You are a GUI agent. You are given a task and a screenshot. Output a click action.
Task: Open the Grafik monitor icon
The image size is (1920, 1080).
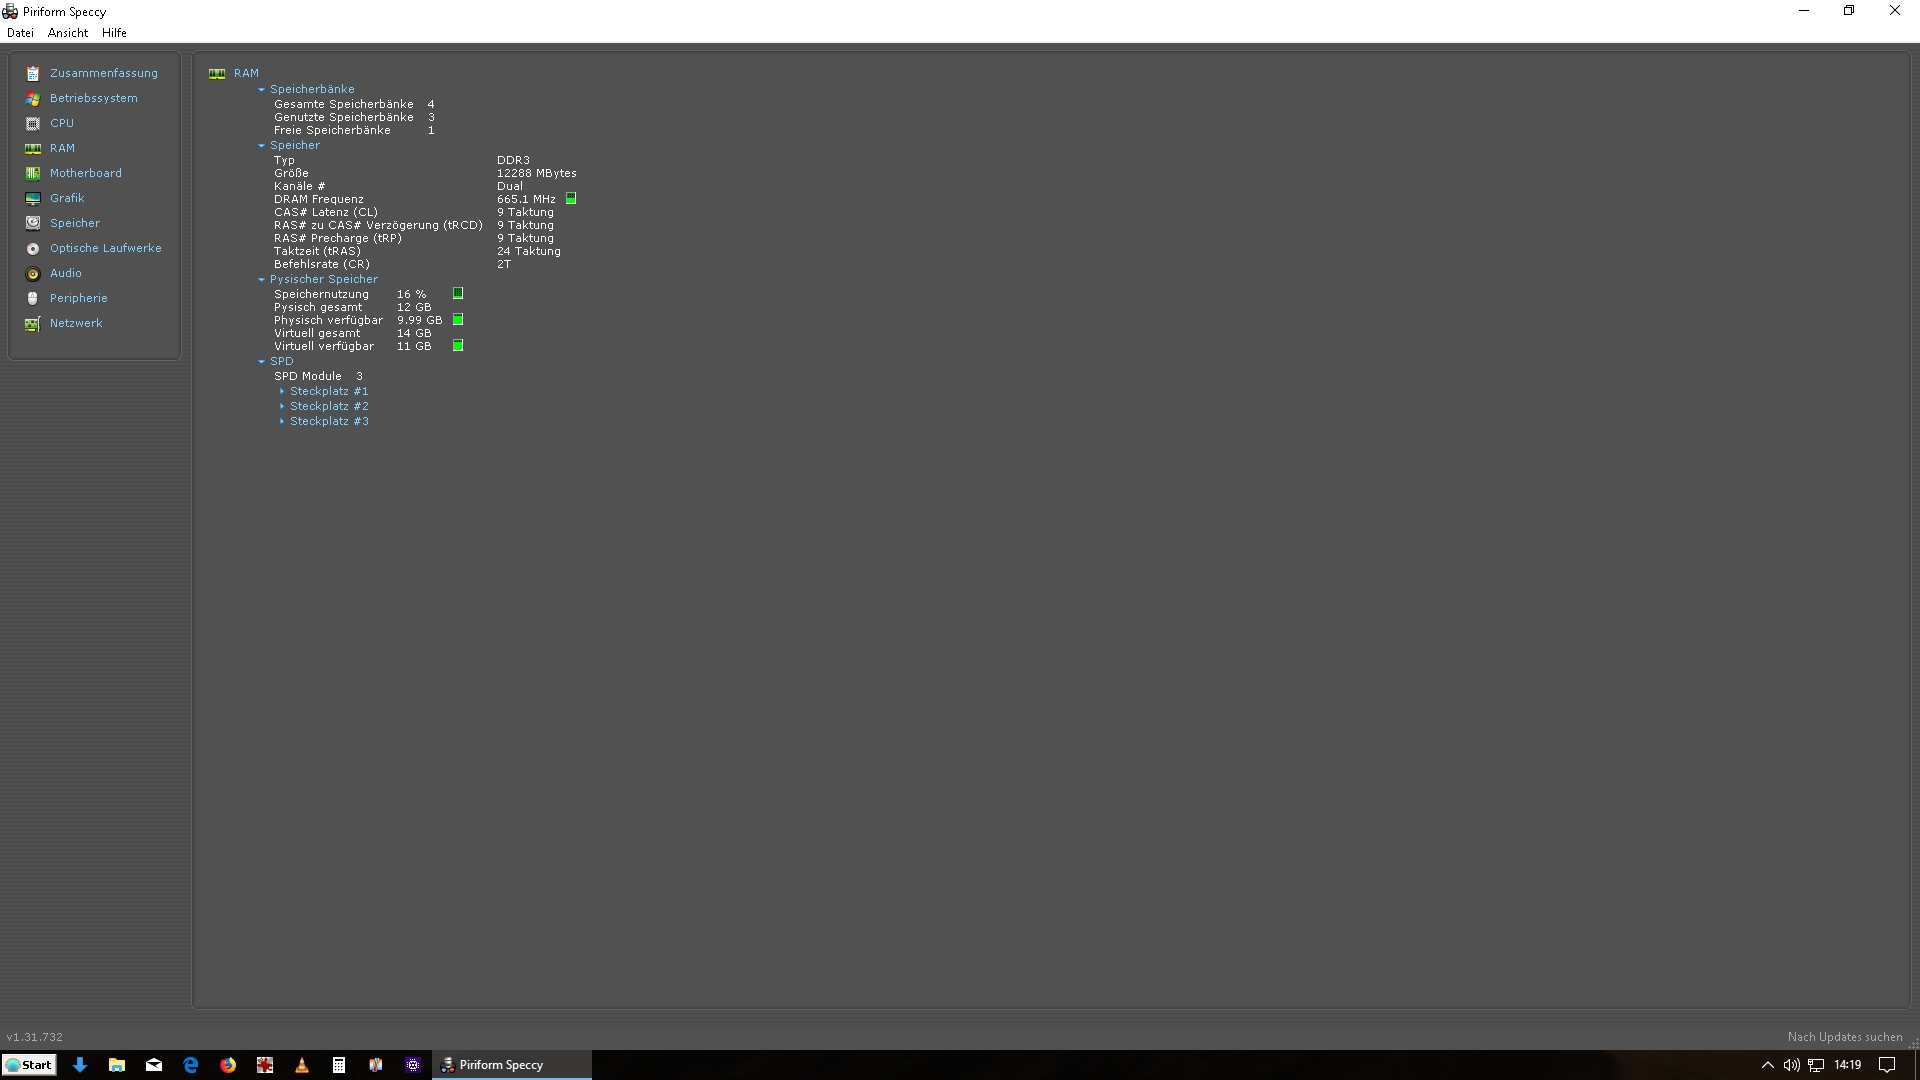33,199
